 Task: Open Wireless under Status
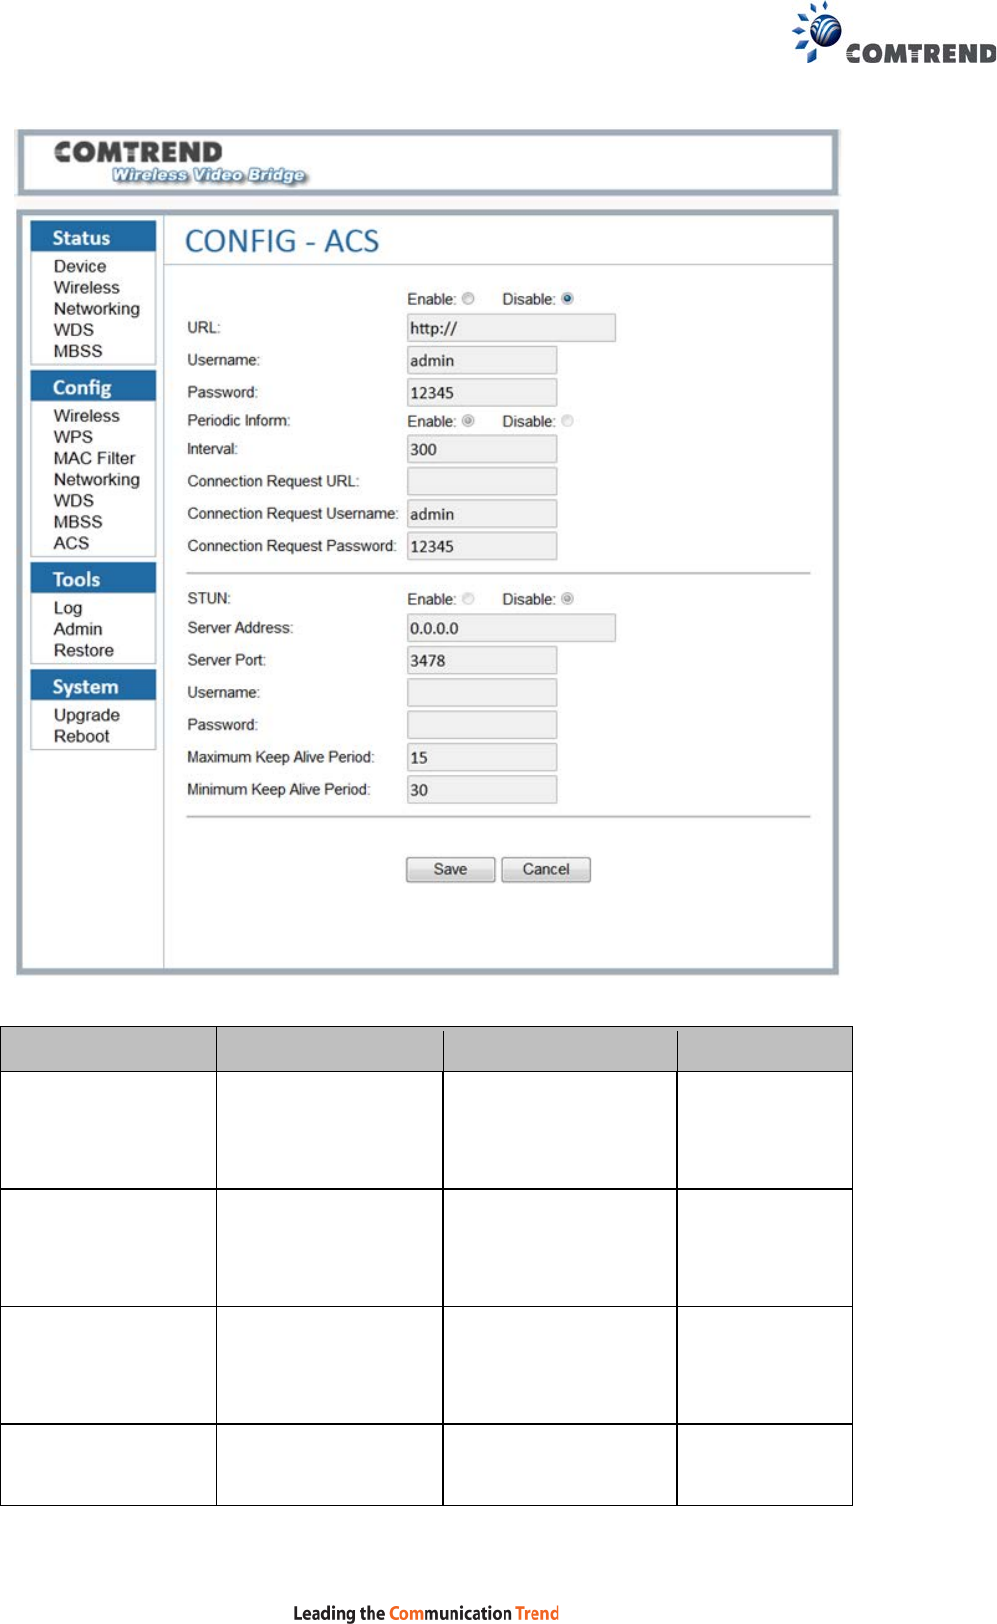[x=86, y=287]
